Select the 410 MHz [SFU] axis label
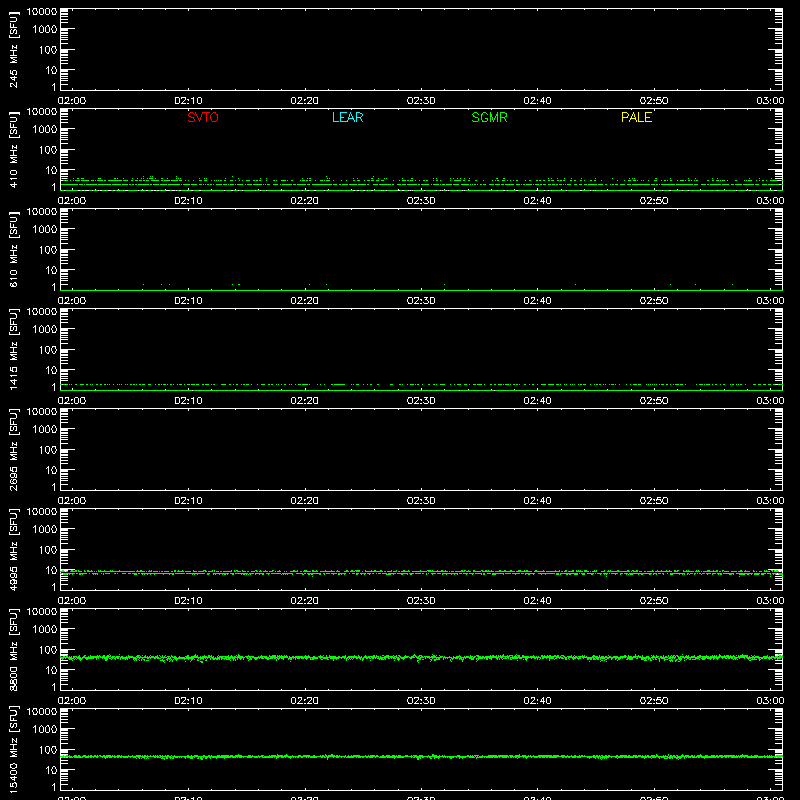This screenshot has width=800, height=800. (x=13, y=149)
